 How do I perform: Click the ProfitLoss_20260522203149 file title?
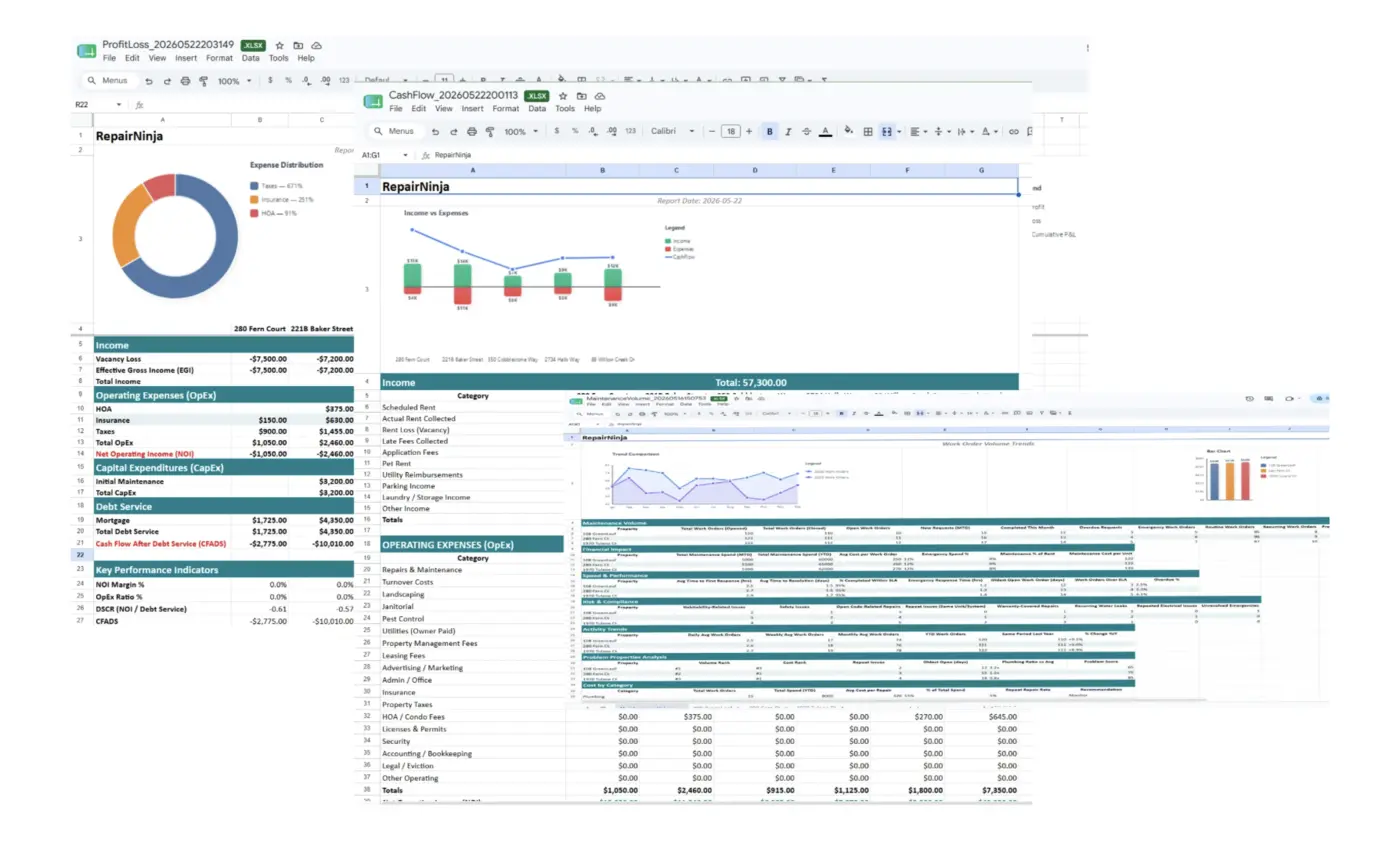168,45
